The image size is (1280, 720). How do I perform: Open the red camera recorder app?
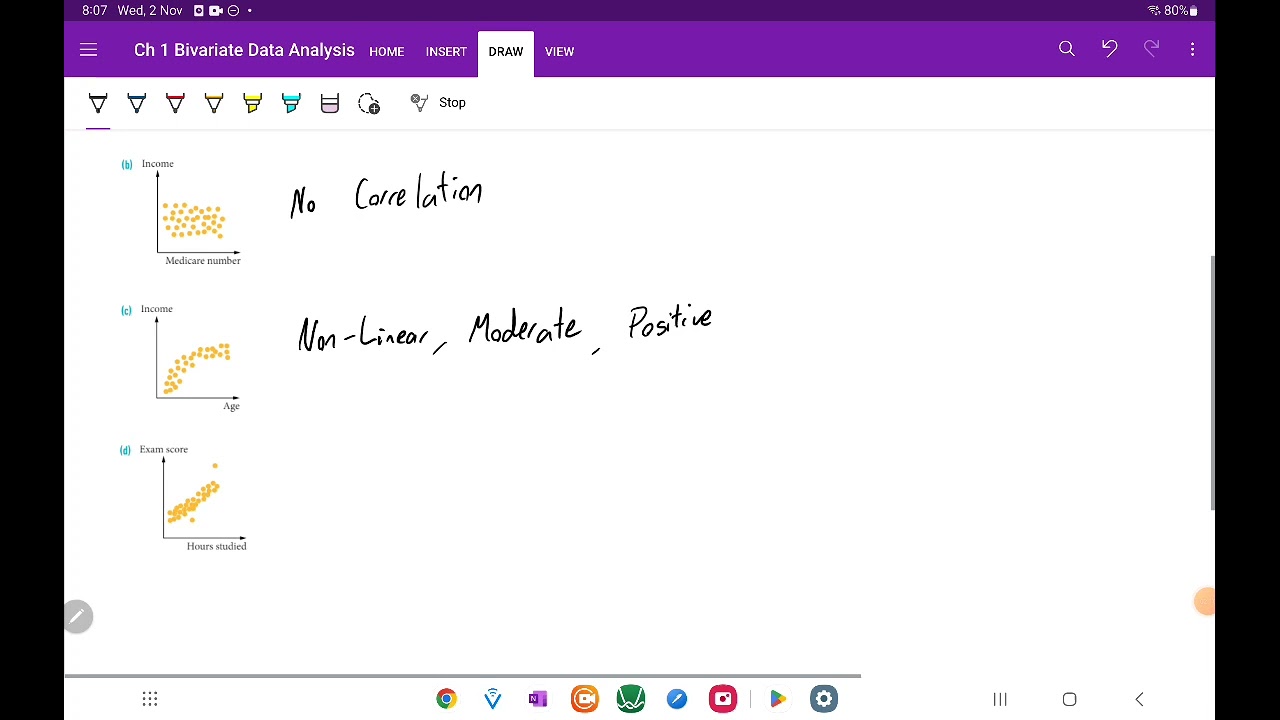(x=723, y=699)
